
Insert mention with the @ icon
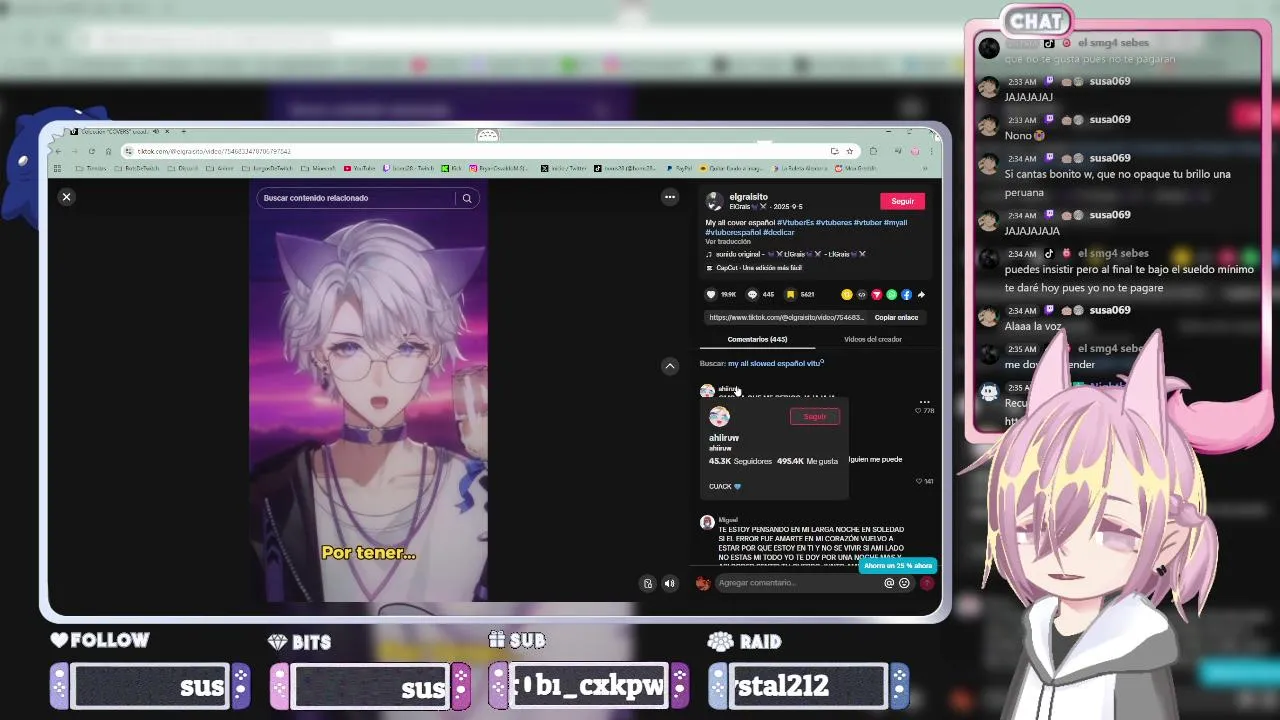point(889,583)
